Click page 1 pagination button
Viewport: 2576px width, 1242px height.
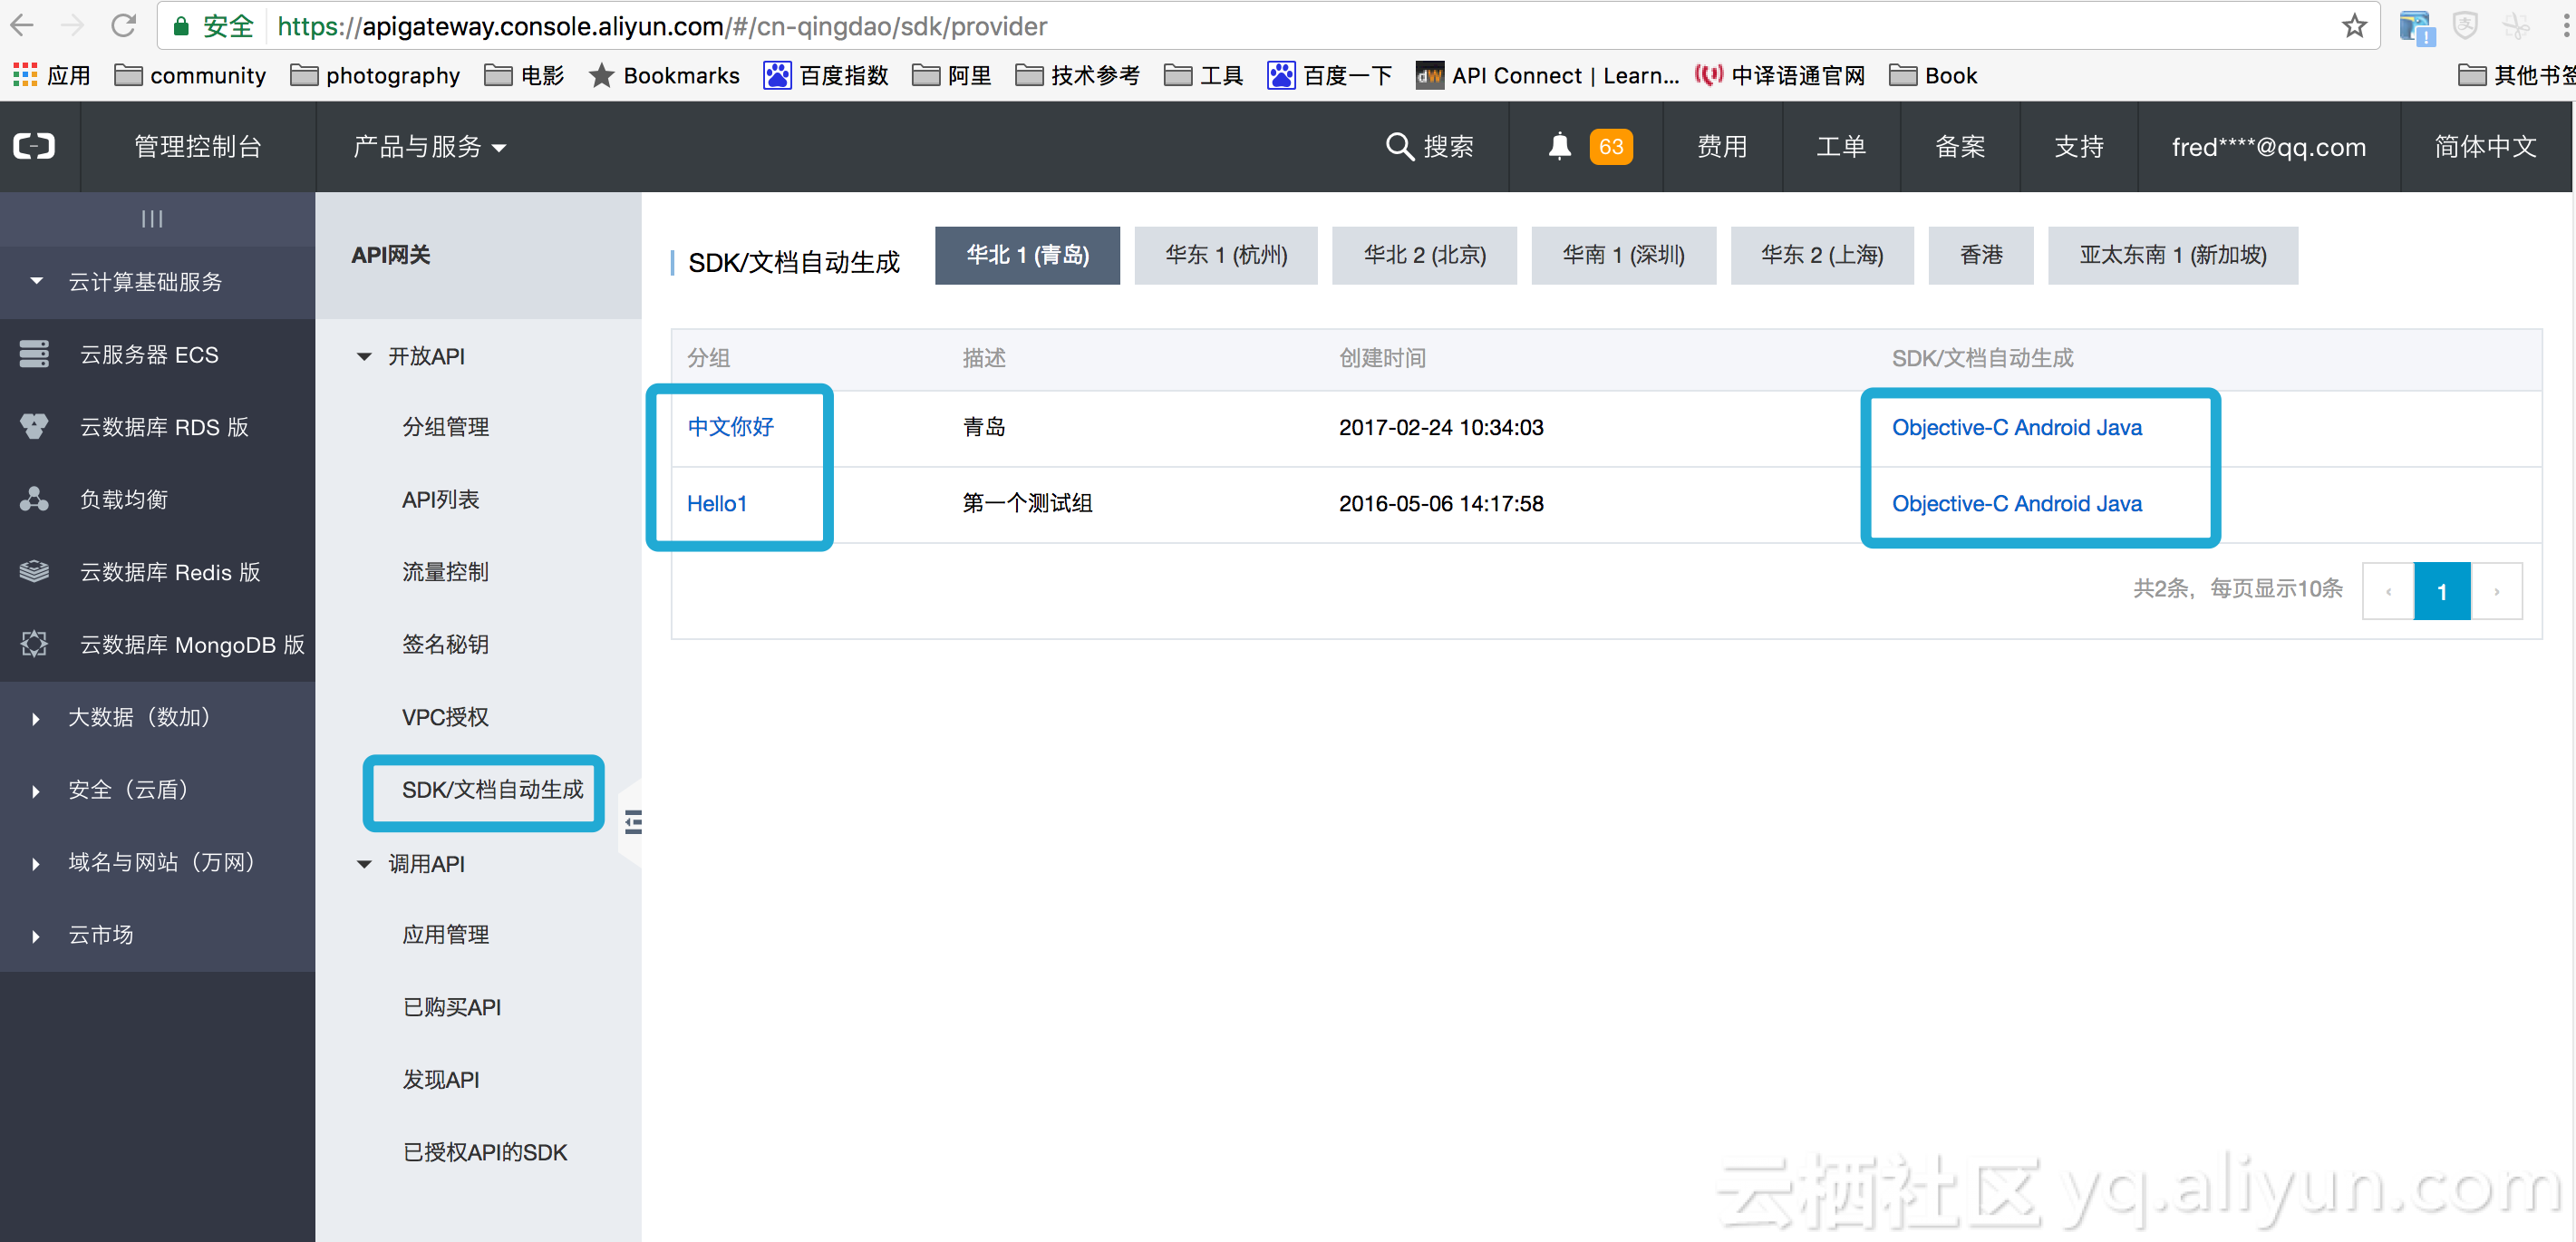[x=2441, y=591]
